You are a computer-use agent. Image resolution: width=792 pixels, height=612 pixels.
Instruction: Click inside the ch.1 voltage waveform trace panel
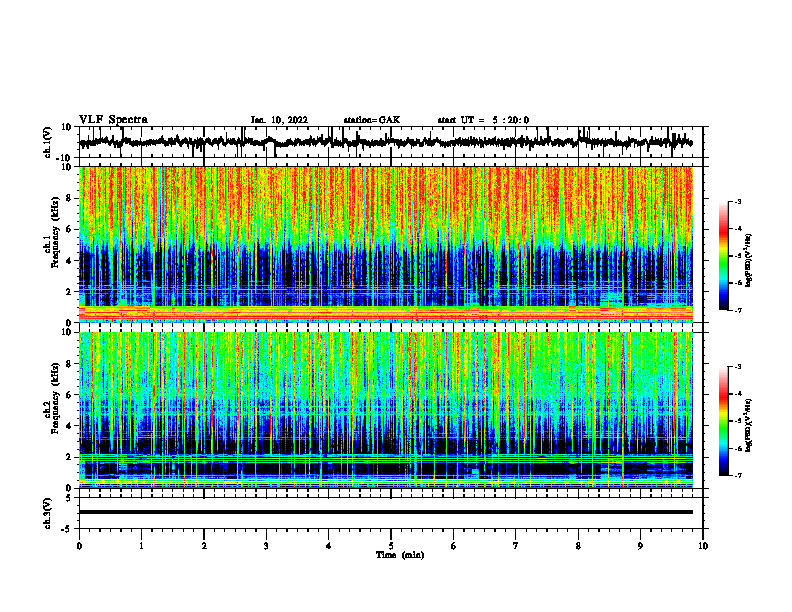[391, 142]
